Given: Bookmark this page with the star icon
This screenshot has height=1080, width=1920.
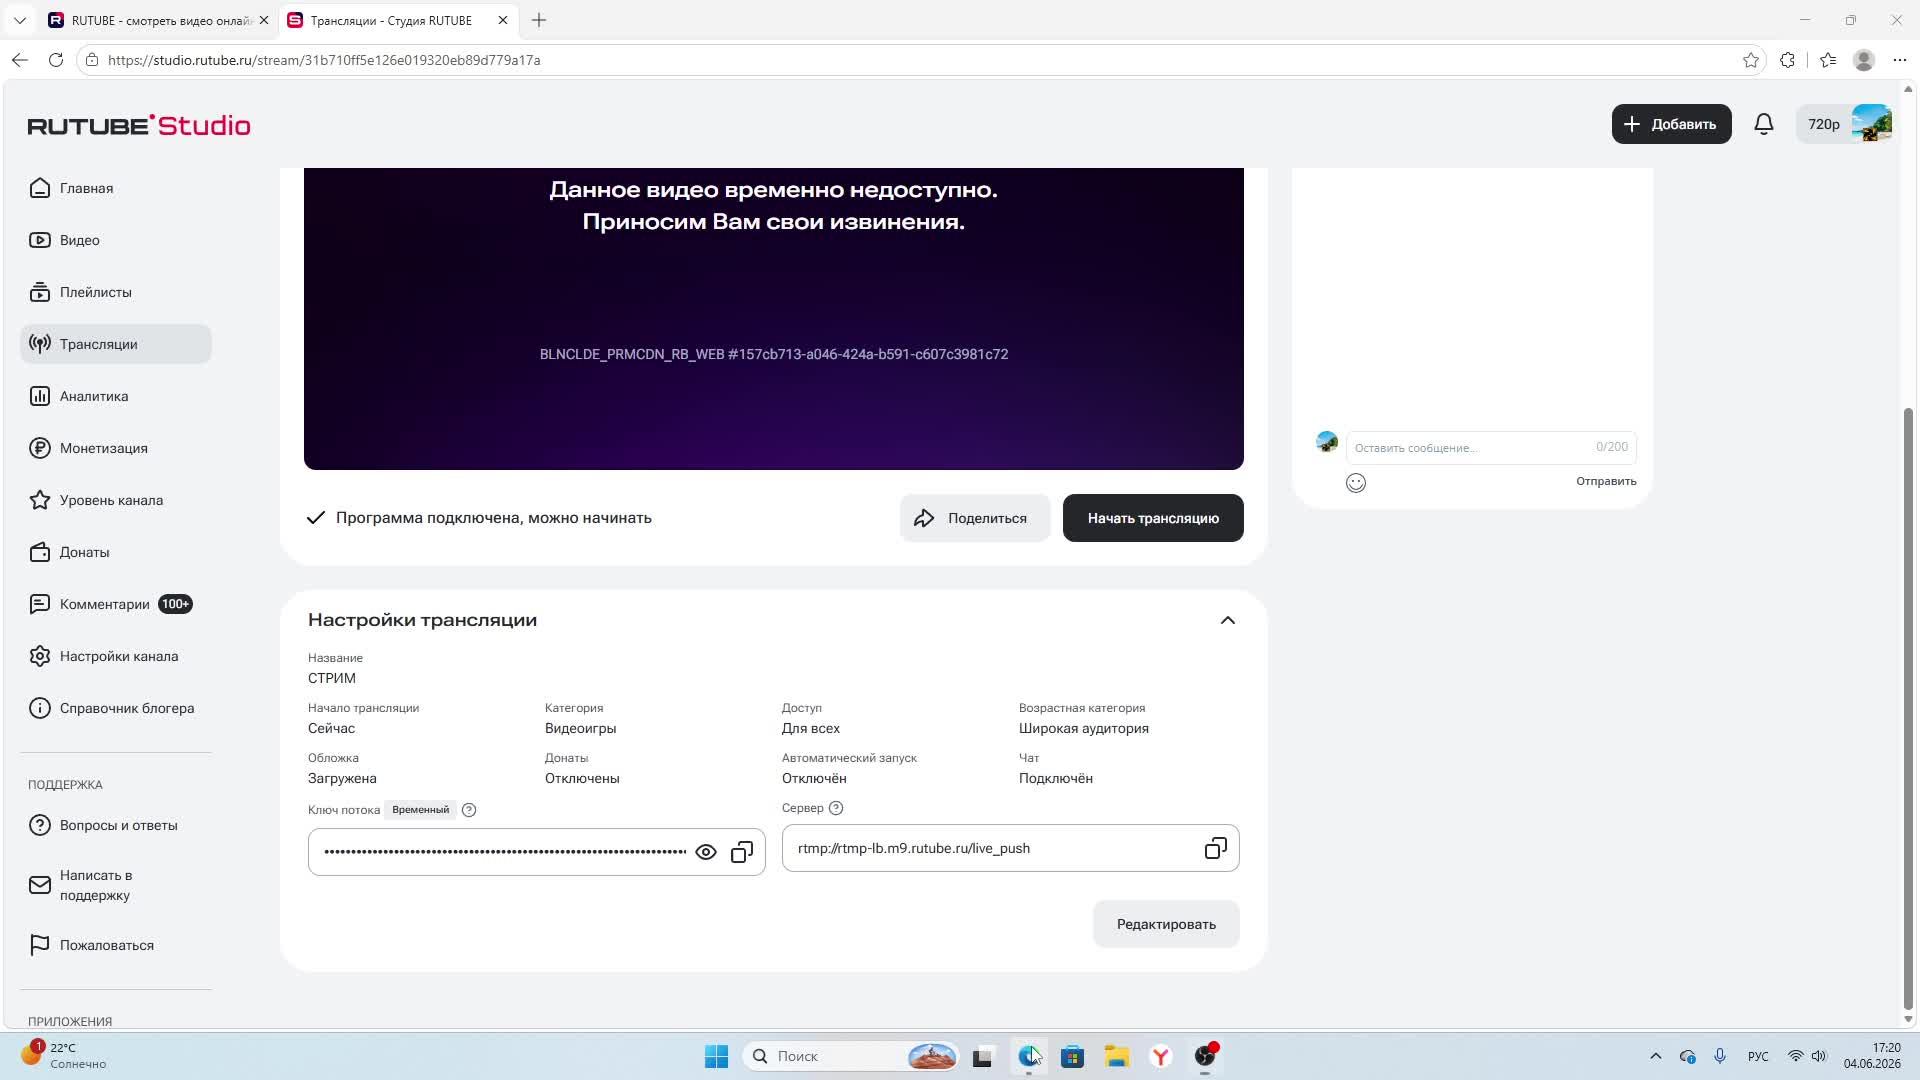Looking at the screenshot, I should [x=1750, y=60].
